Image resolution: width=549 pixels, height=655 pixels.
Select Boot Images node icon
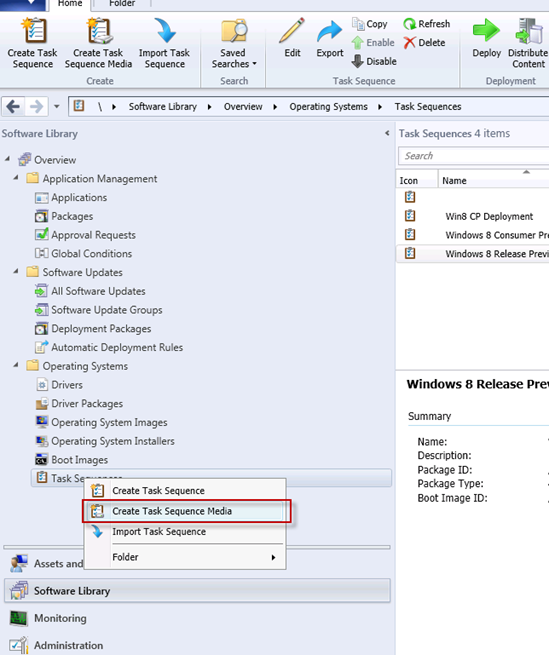(x=41, y=460)
